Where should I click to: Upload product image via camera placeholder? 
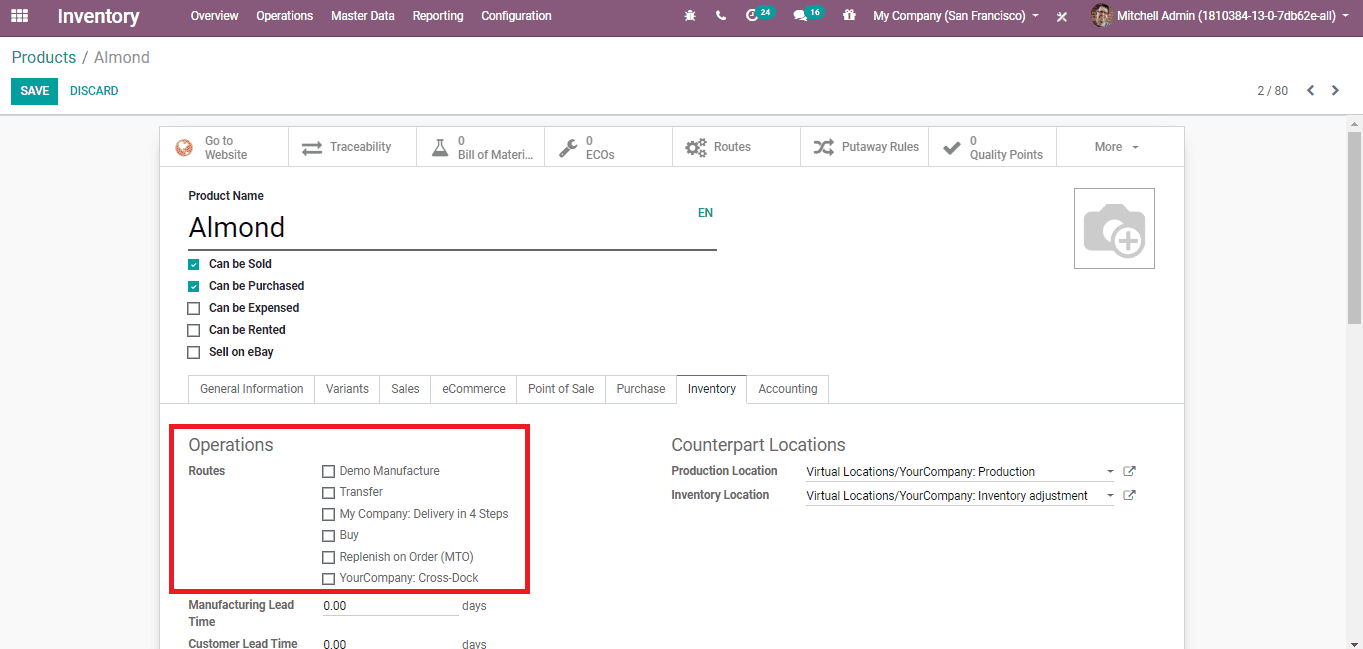tap(1114, 228)
